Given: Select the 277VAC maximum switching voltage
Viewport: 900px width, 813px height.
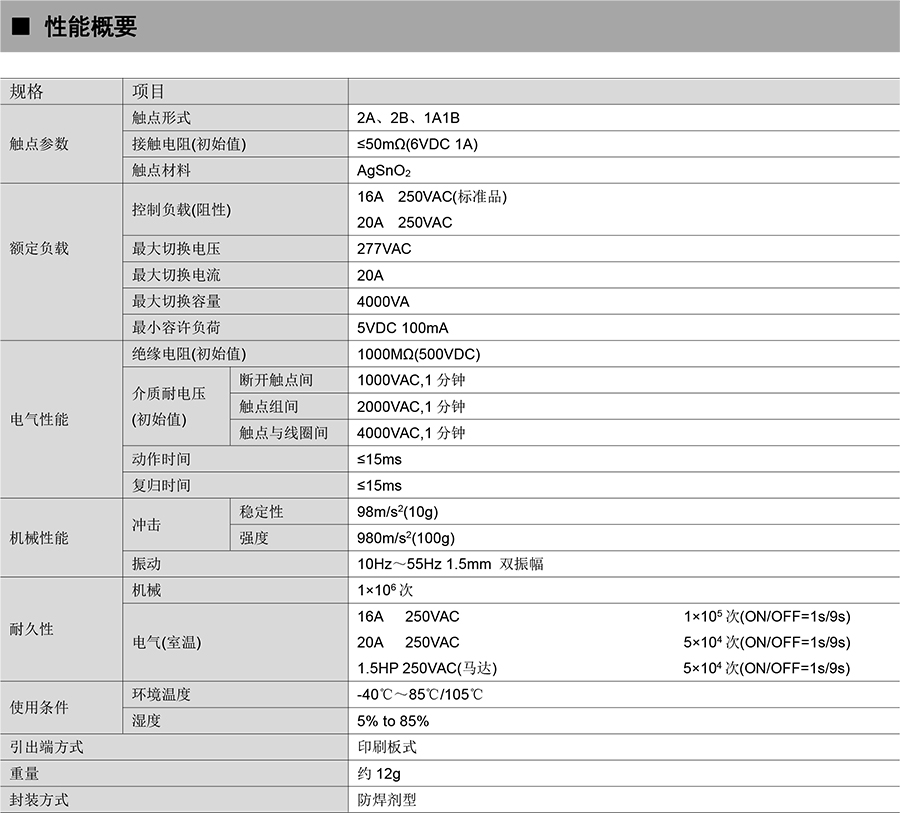Looking at the screenshot, I should coord(384,249).
